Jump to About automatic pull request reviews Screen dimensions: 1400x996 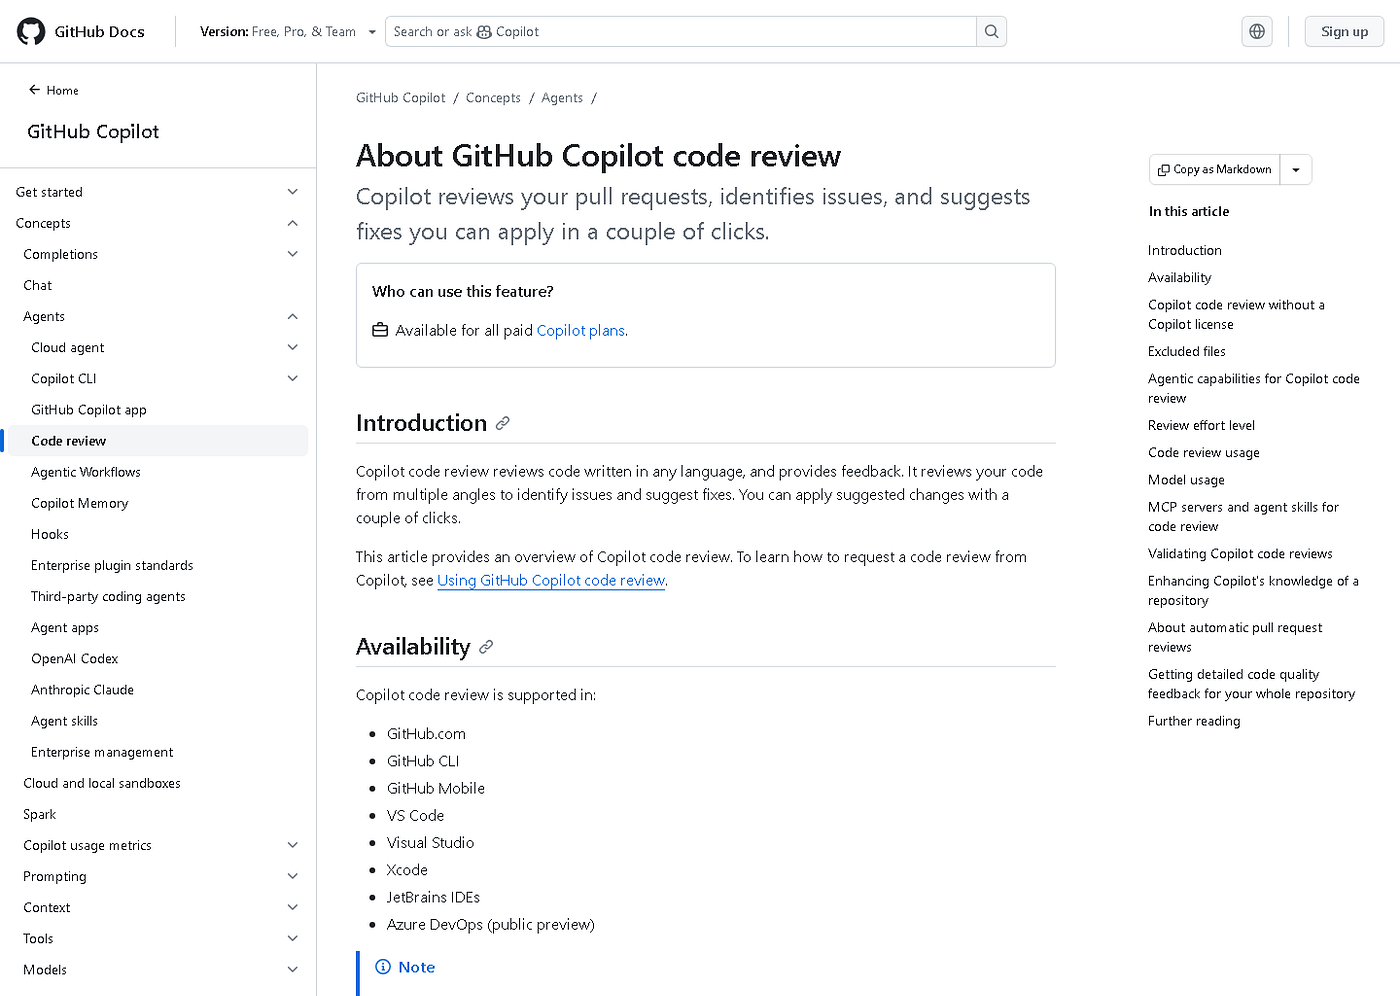tap(1235, 637)
